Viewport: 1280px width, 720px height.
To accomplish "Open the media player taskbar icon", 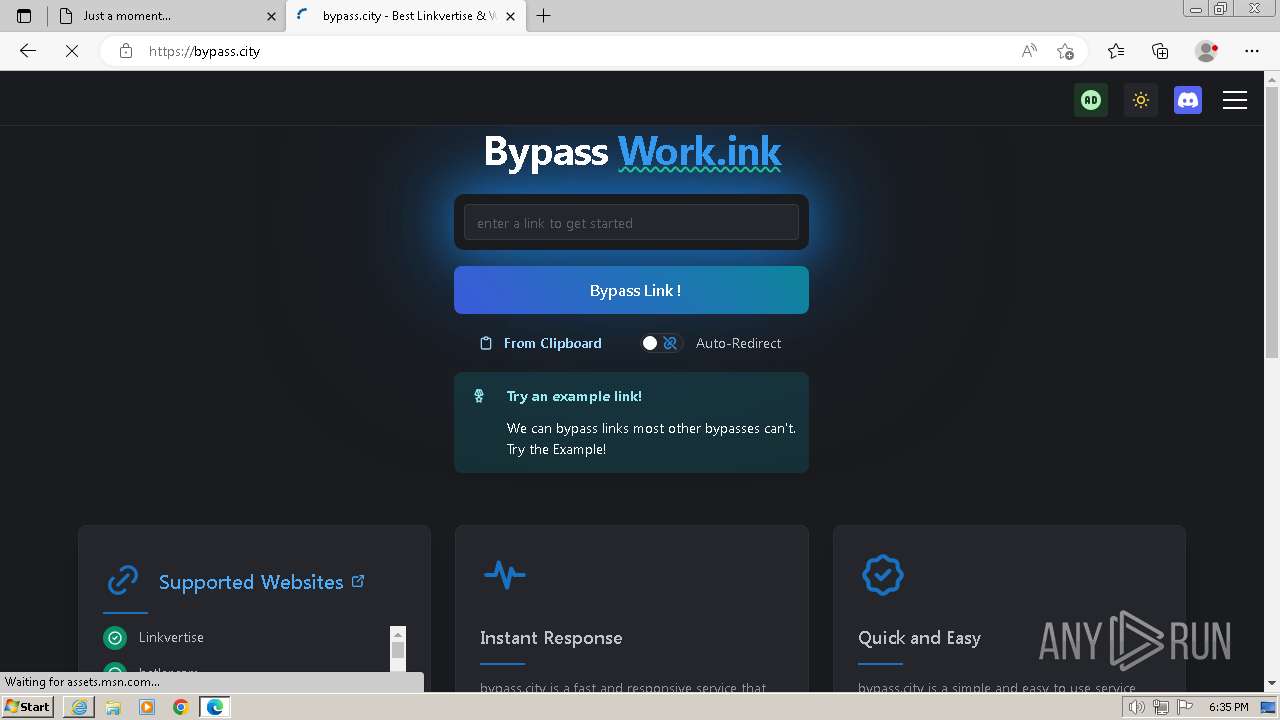I will (147, 707).
